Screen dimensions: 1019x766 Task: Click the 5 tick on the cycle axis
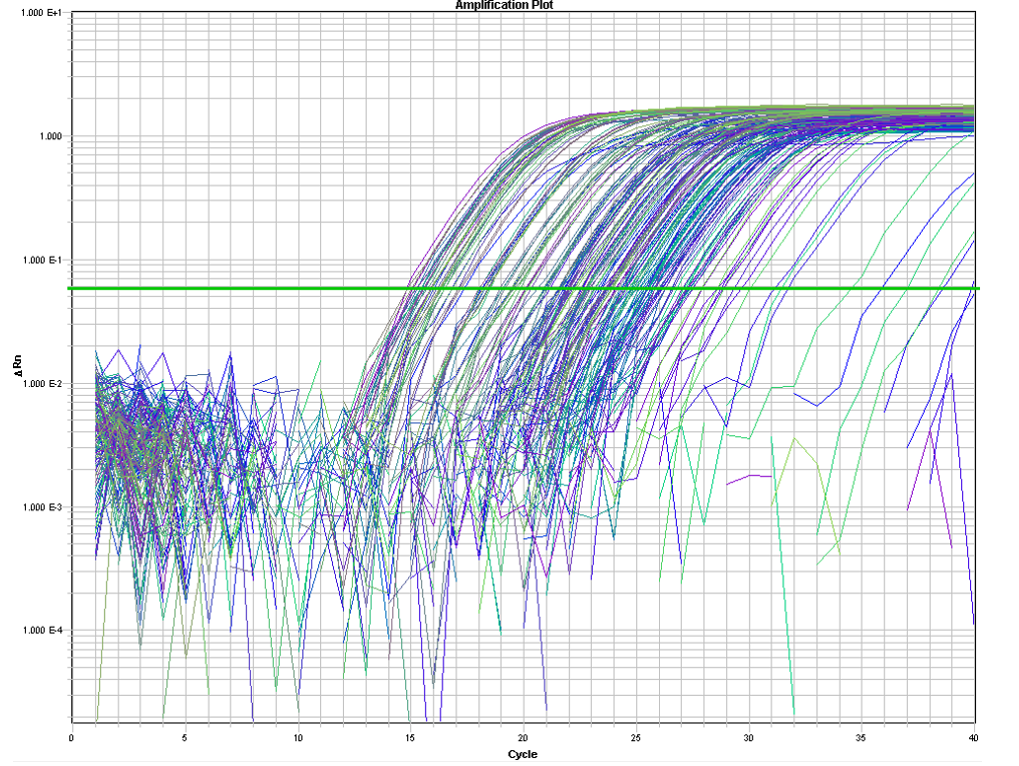coord(184,738)
